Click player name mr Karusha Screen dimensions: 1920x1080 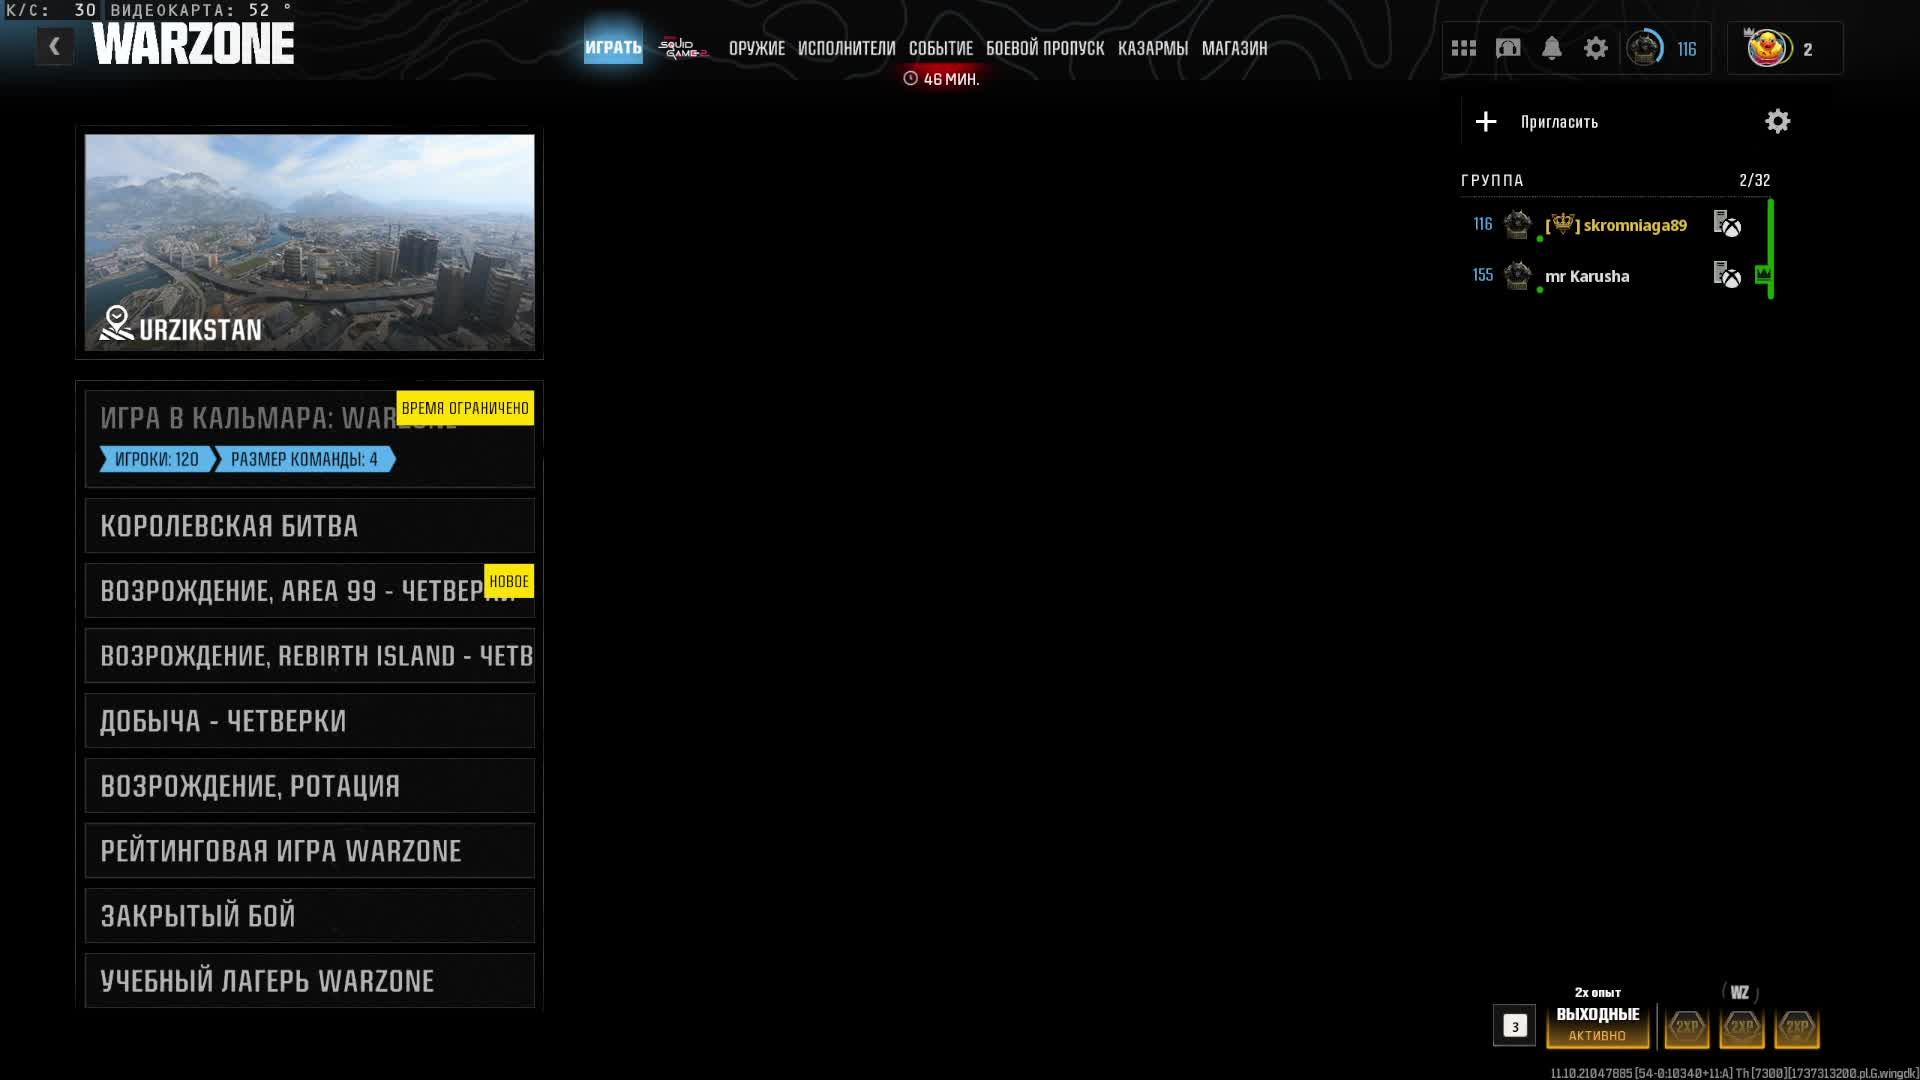point(1587,276)
